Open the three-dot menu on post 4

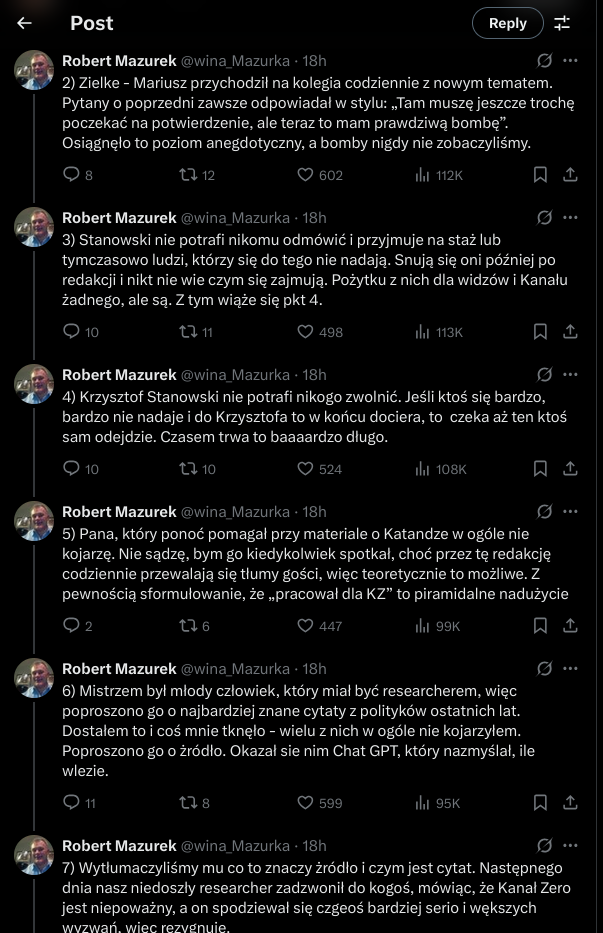pyautogui.click(x=571, y=374)
